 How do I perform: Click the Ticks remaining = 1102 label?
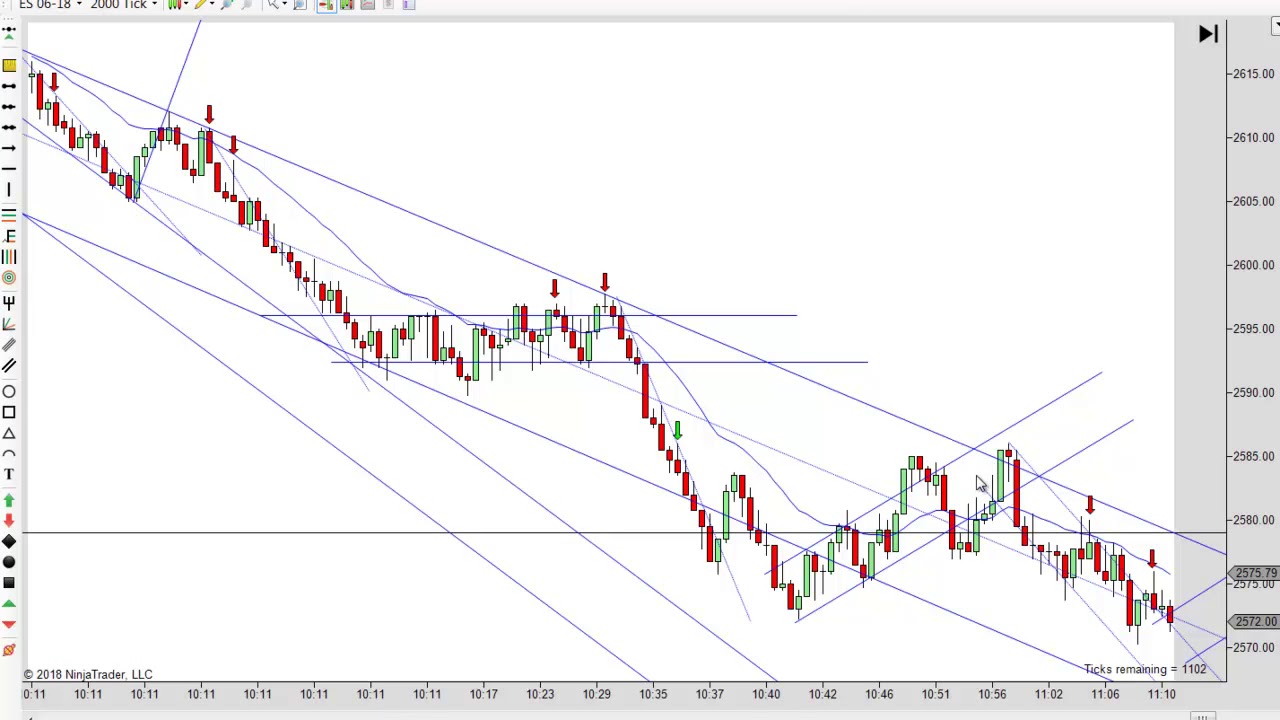pyautogui.click(x=1145, y=669)
